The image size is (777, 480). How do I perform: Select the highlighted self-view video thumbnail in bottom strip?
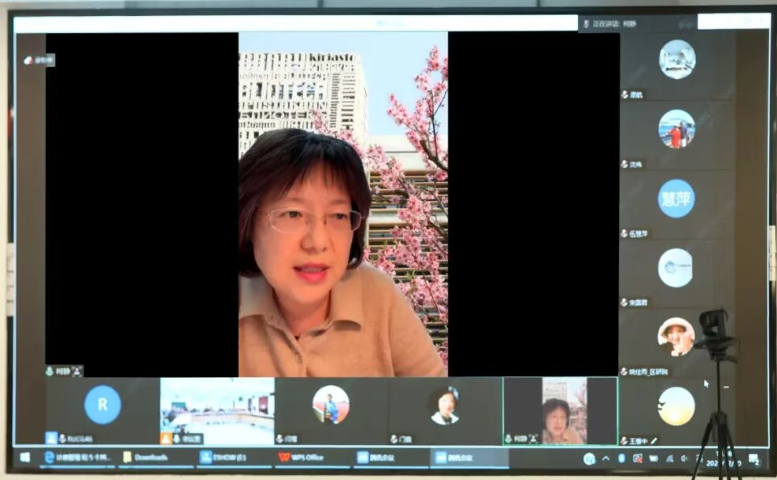(560, 409)
